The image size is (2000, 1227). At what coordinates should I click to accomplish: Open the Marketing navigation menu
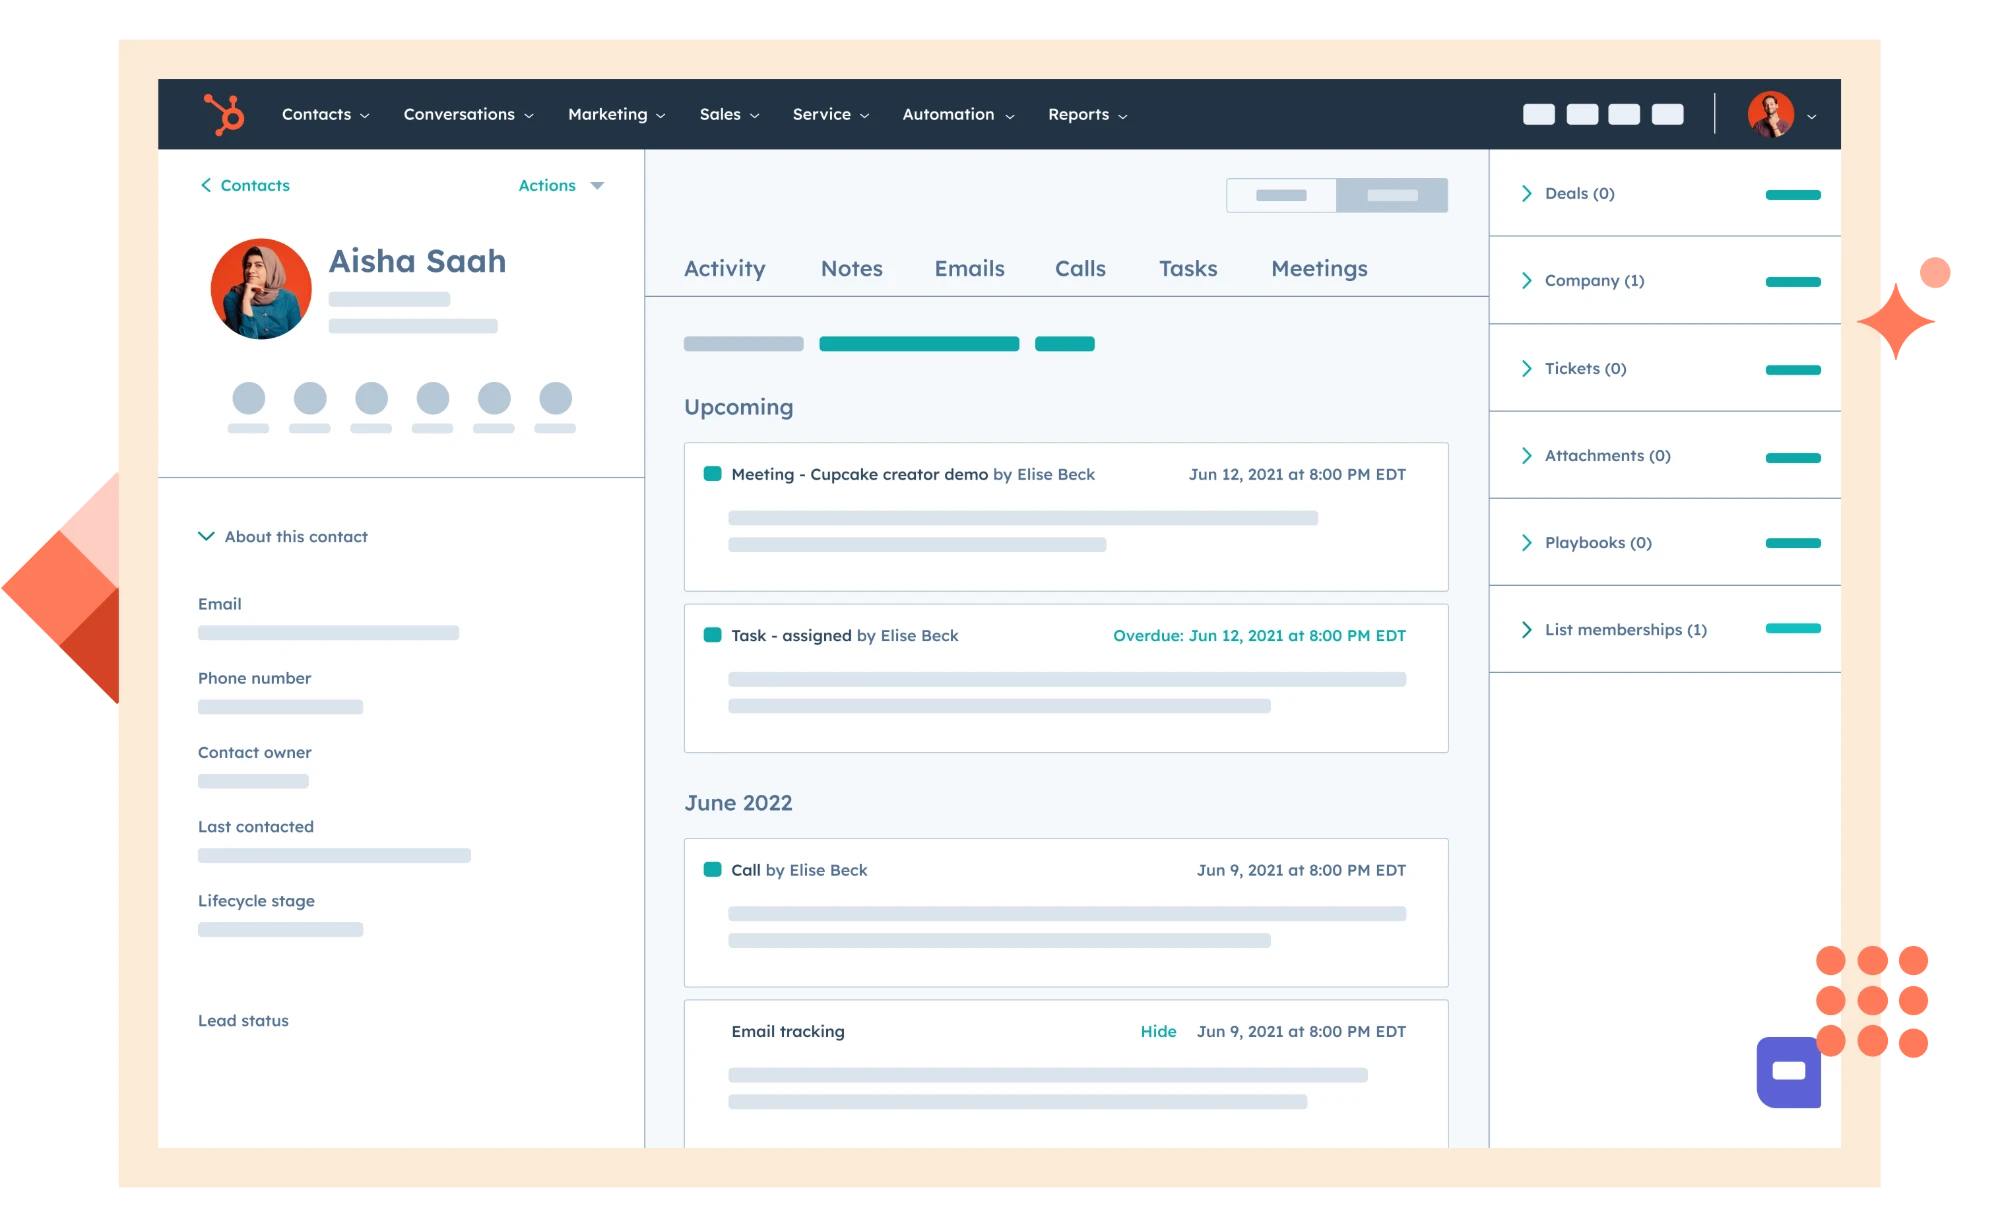(x=616, y=114)
